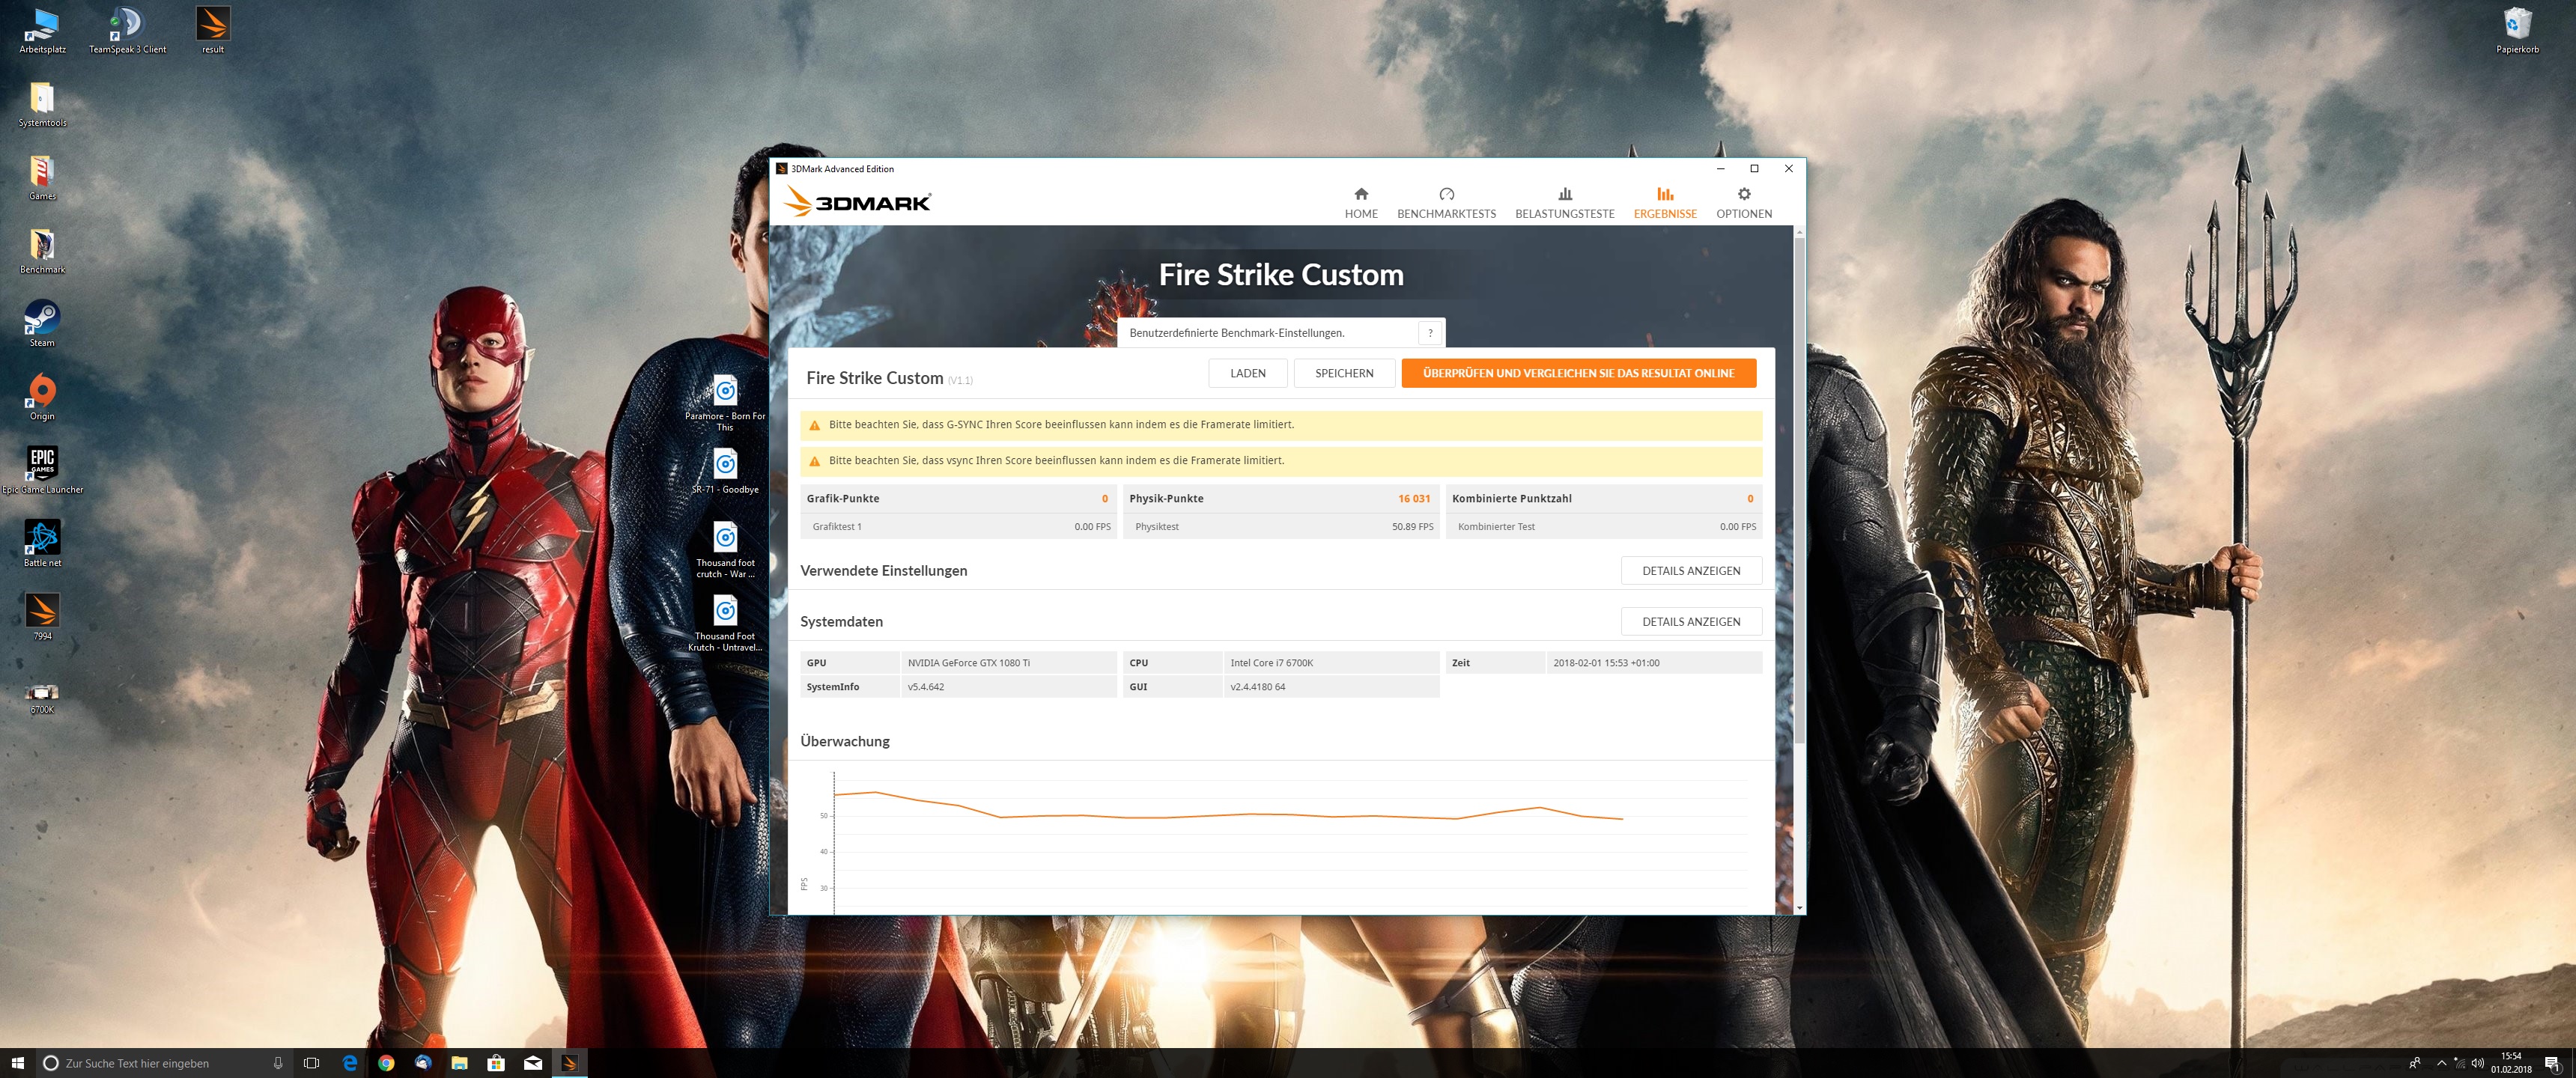Expand details for Verwendete Einstellungen
2576x1078 pixels.
(x=1690, y=571)
